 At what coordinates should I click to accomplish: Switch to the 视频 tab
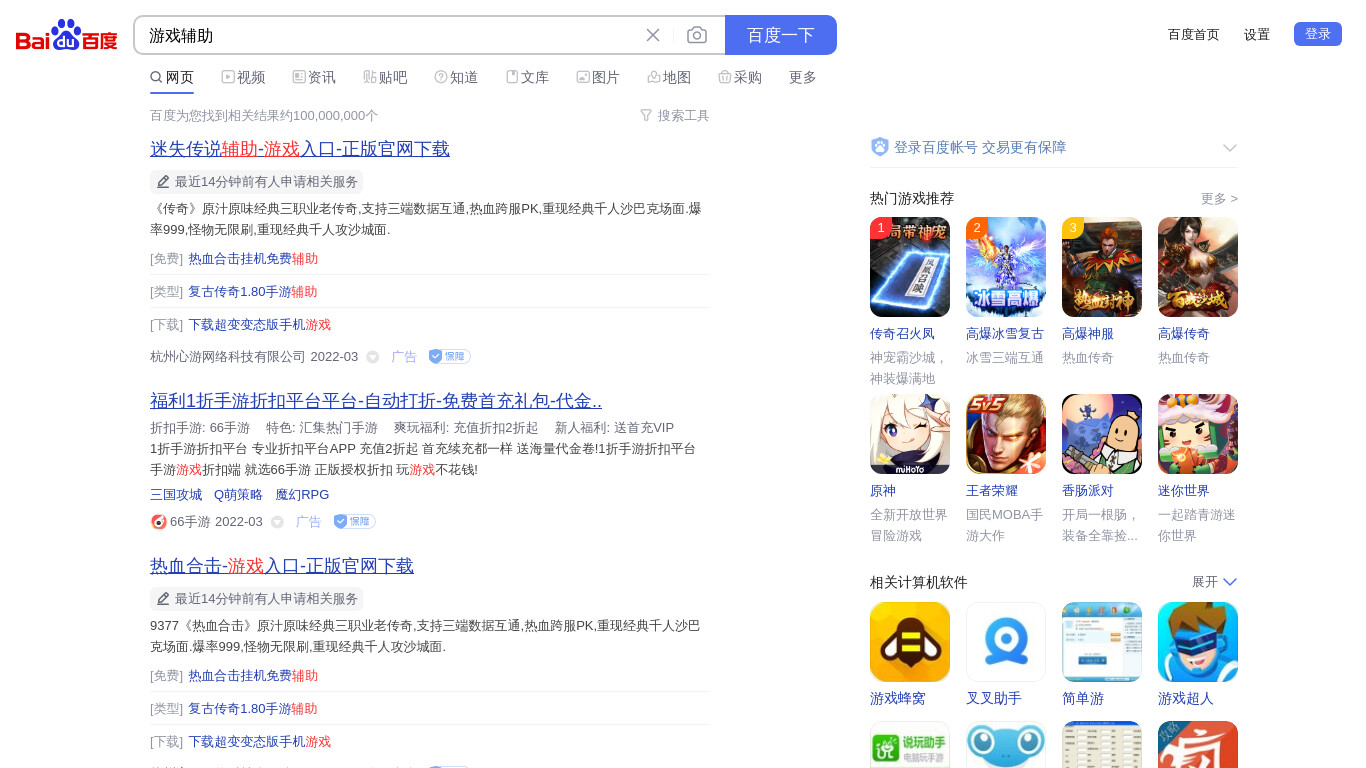[243, 77]
